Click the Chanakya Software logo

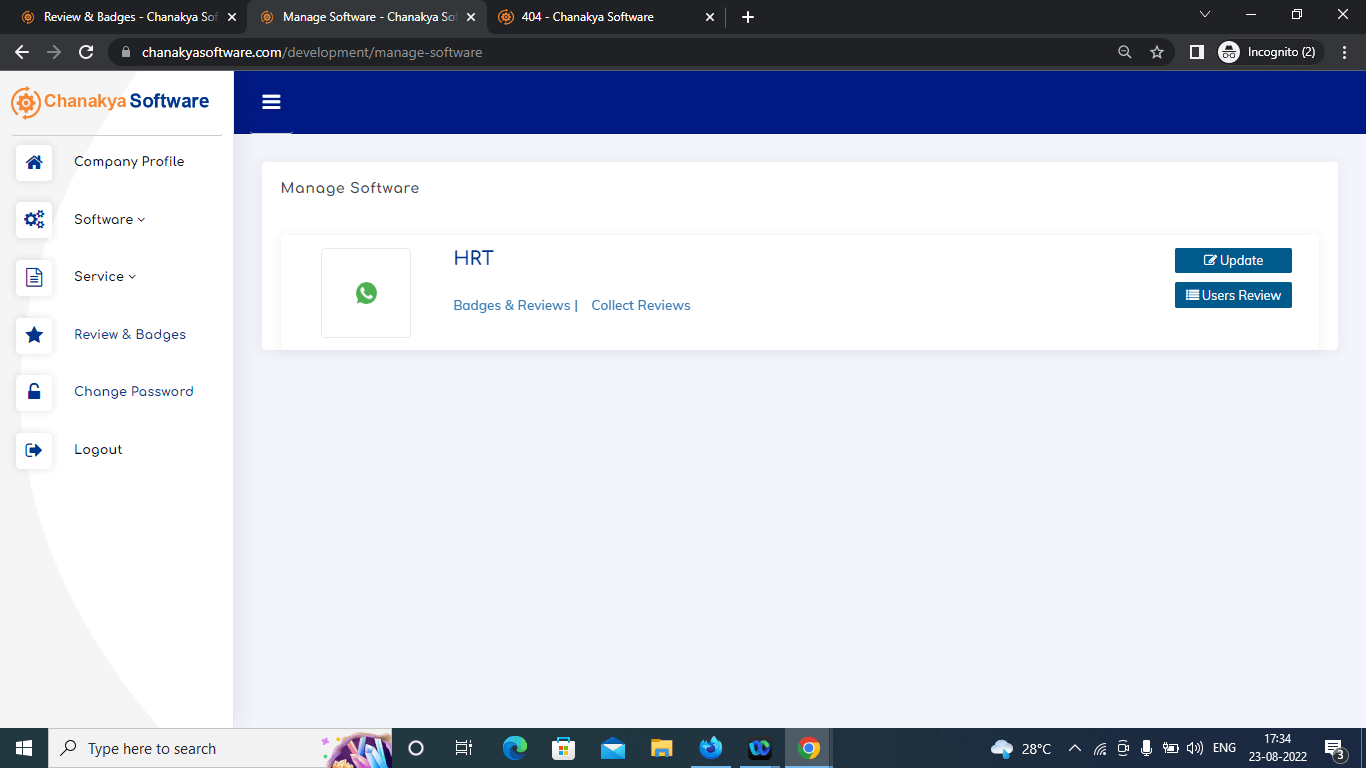[x=110, y=101]
